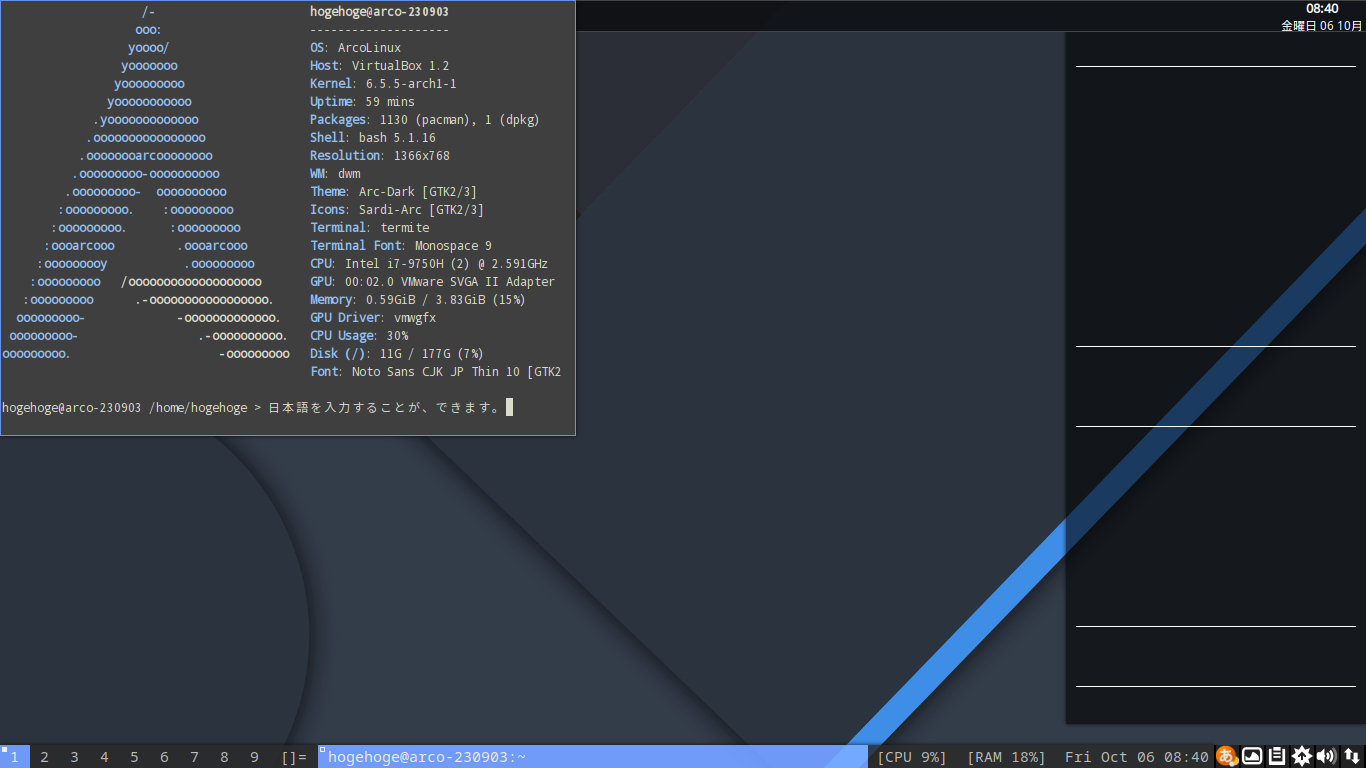
Task: Click the hogehoge@arco-230903 header in terminal output
Action: click(379, 11)
